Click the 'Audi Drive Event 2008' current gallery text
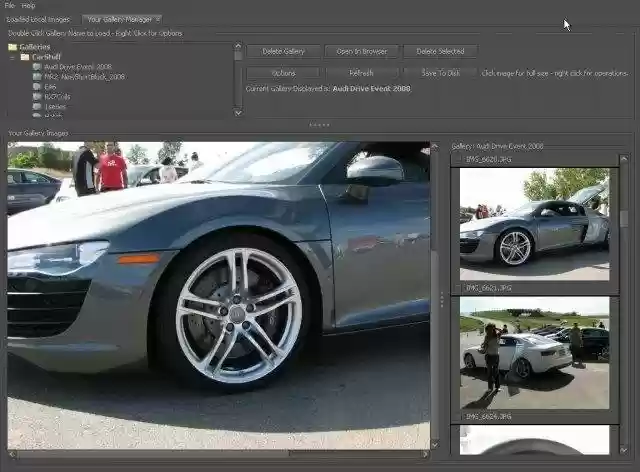Viewport: 640px width, 472px height. (371, 89)
